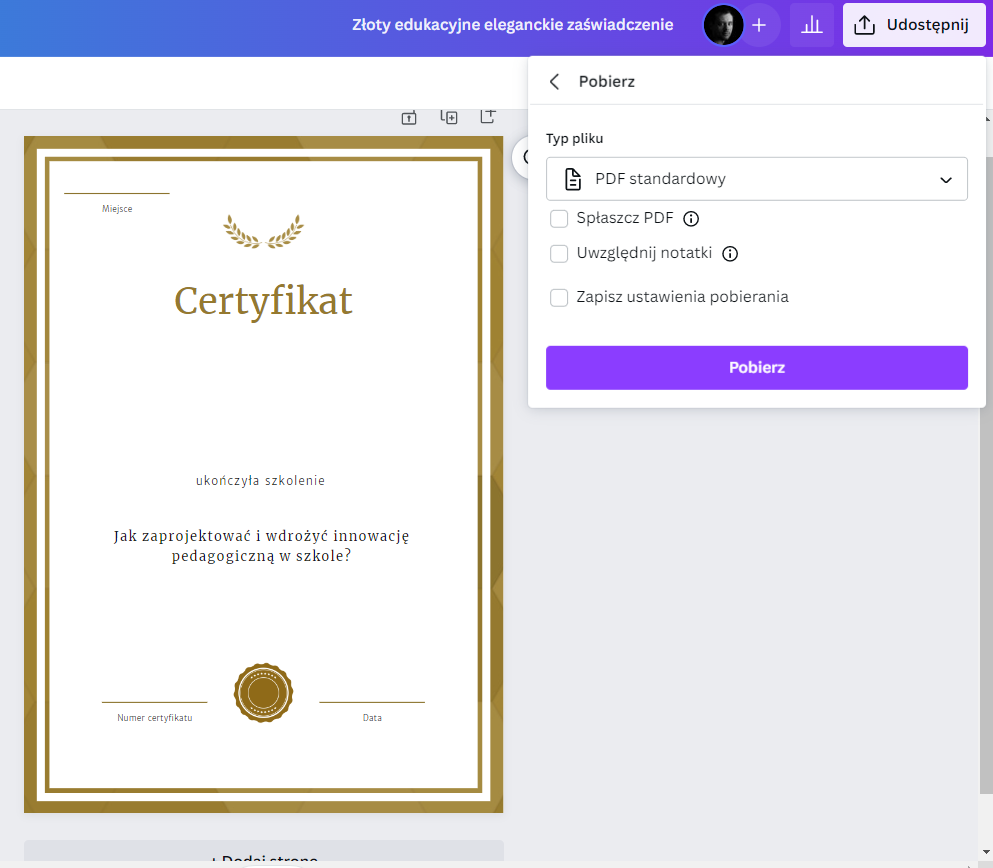The image size is (993, 868).
Task: Open the user profile avatar
Action: click(x=723, y=25)
